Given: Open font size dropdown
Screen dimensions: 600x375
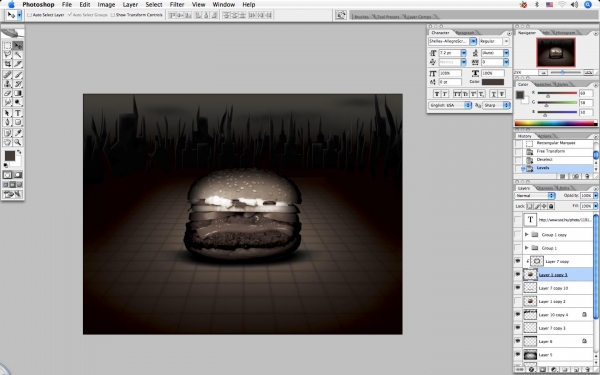Looking at the screenshot, I should pyautogui.click(x=463, y=53).
